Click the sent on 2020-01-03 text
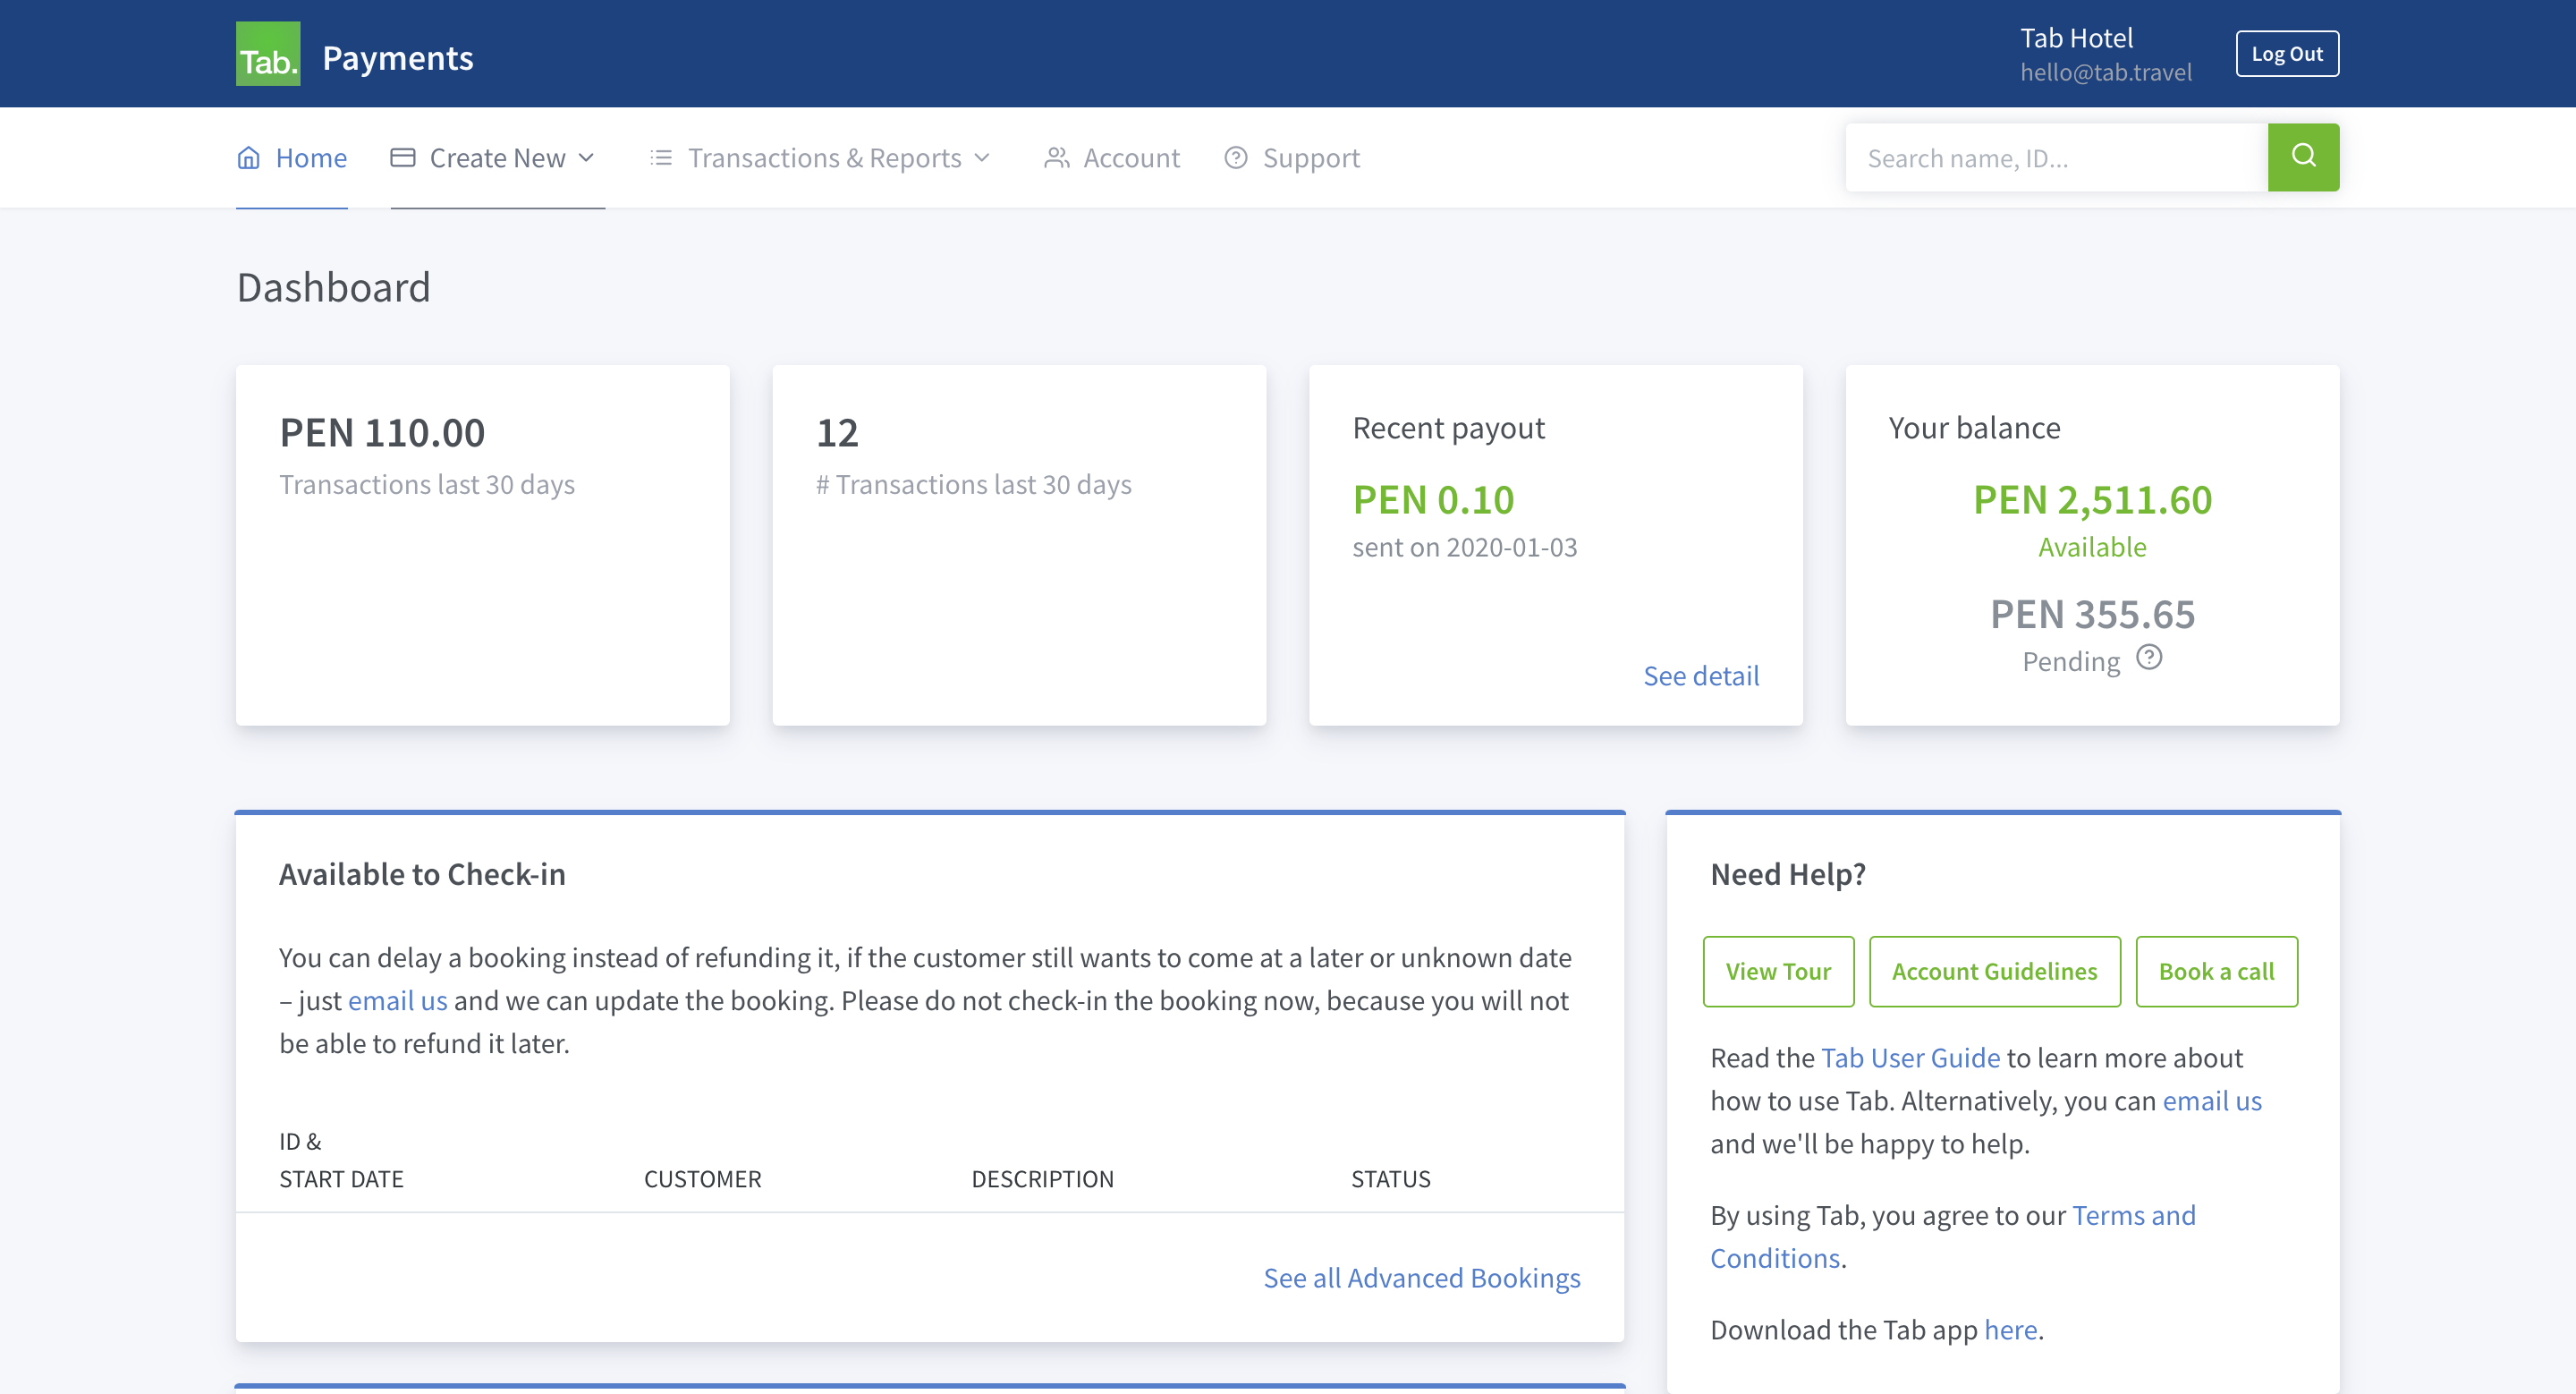2576x1394 pixels. [1464, 547]
